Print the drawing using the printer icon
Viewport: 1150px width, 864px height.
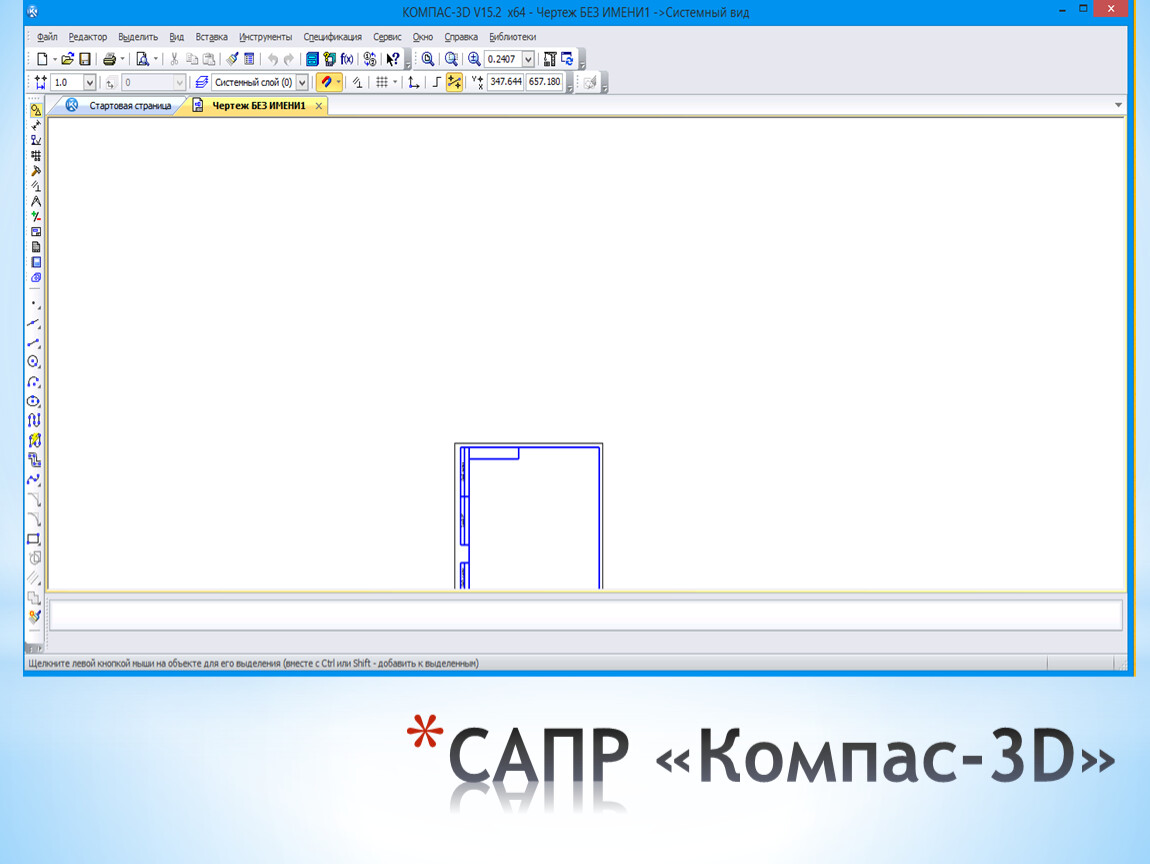pyautogui.click(x=109, y=59)
